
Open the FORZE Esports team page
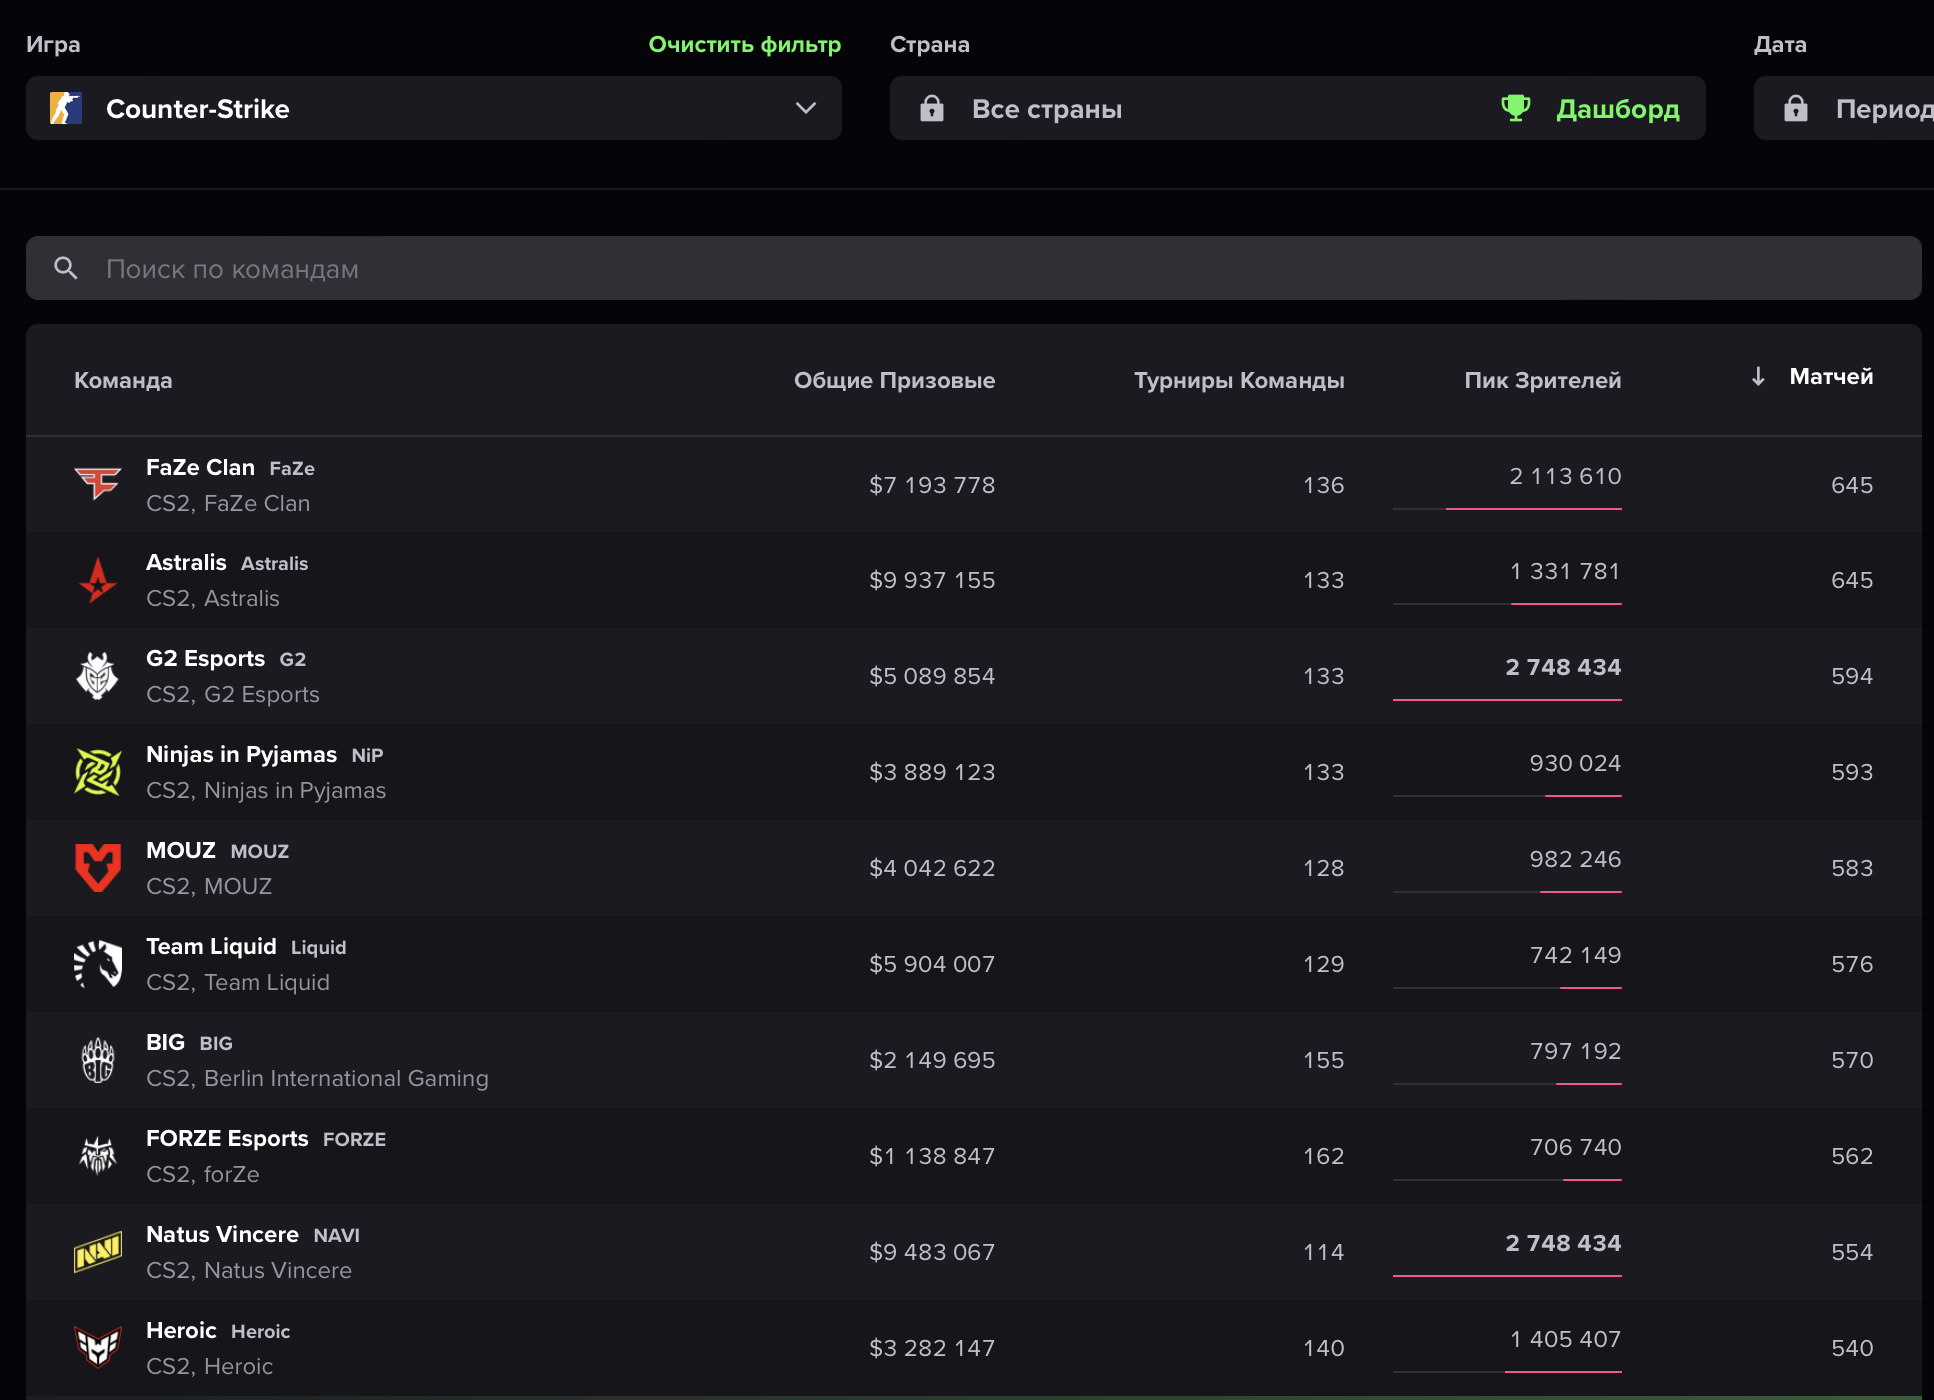227,1138
